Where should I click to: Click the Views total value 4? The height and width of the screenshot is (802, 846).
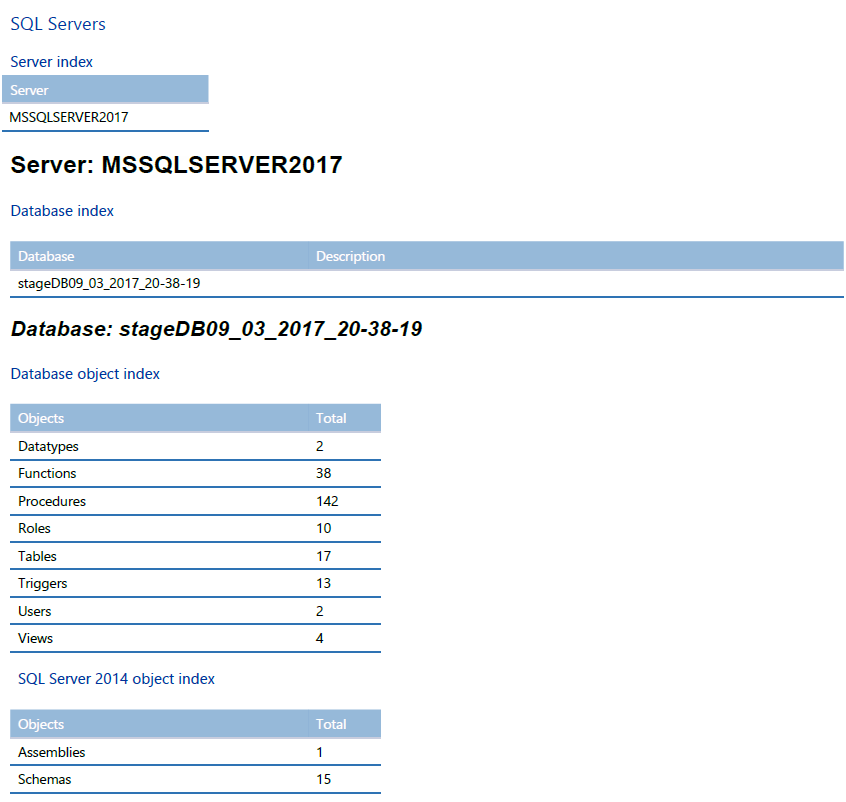319,638
